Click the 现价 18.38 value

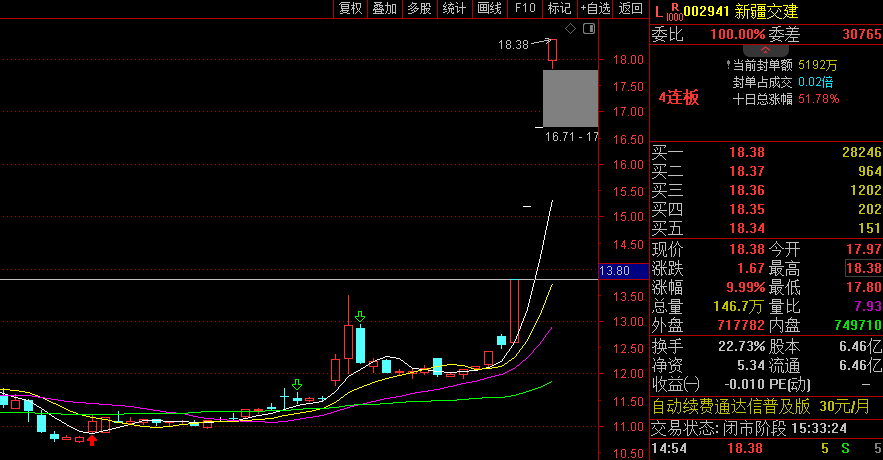(x=747, y=249)
